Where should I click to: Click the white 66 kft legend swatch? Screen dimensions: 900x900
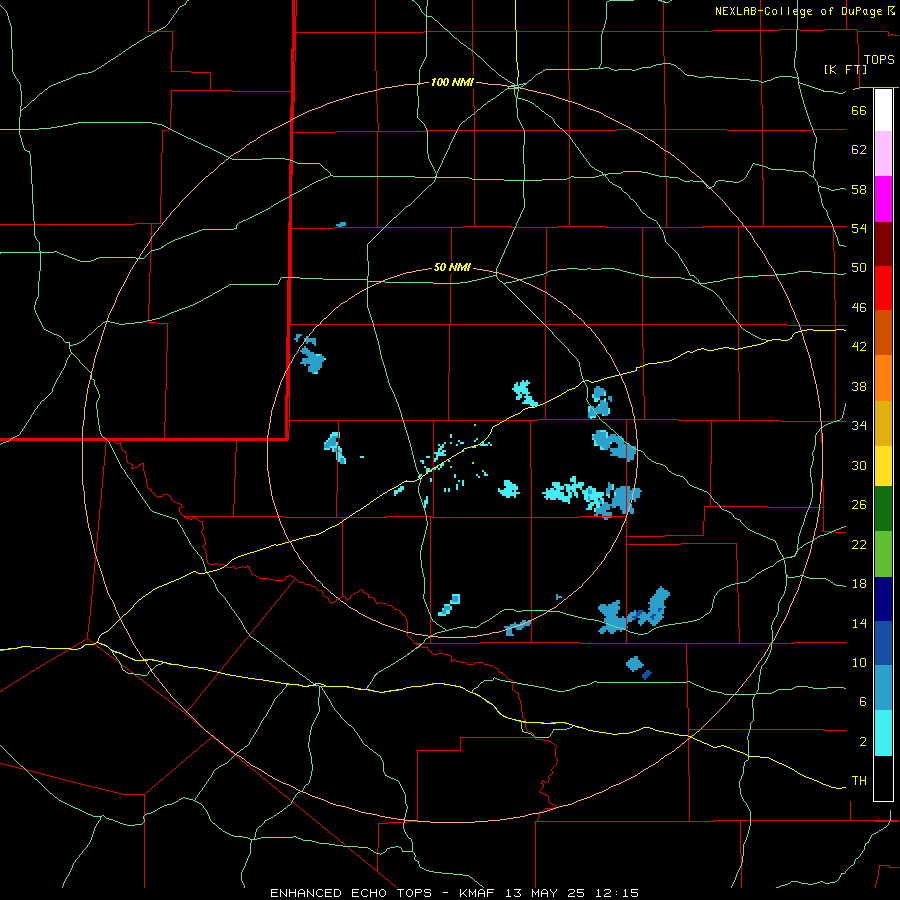pyautogui.click(x=883, y=110)
